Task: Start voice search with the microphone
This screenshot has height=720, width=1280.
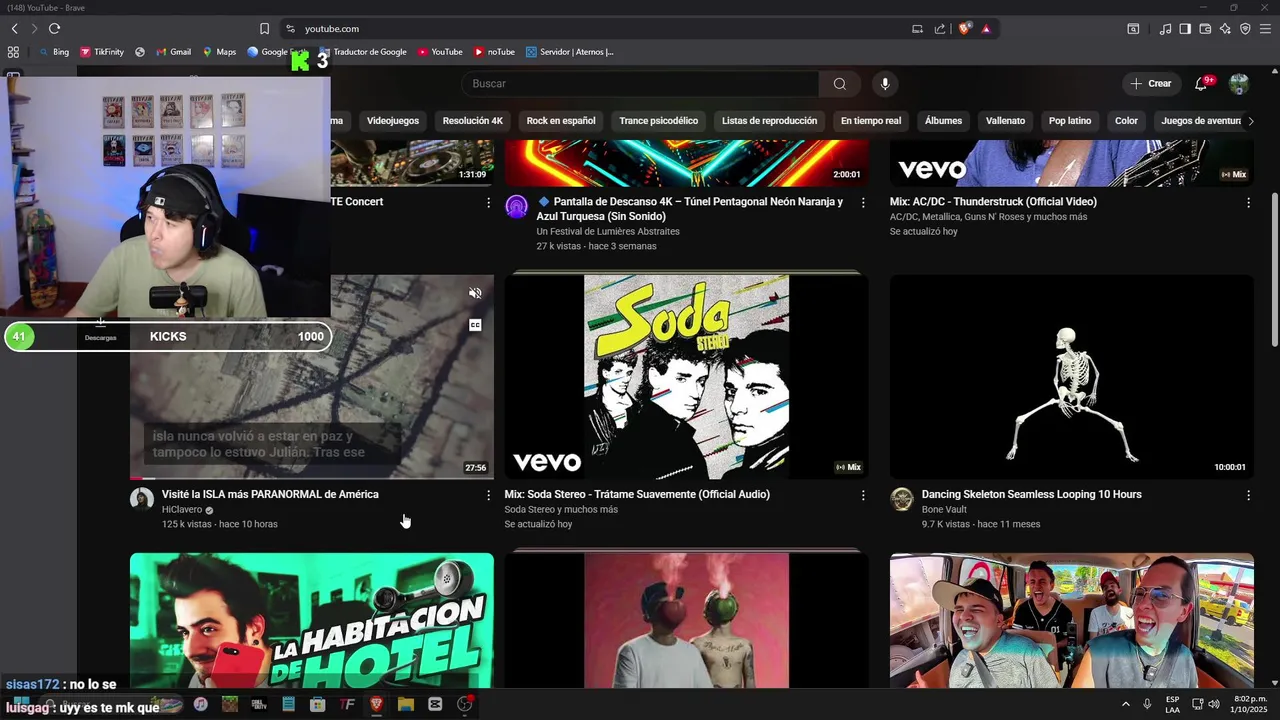Action: pyautogui.click(x=885, y=84)
